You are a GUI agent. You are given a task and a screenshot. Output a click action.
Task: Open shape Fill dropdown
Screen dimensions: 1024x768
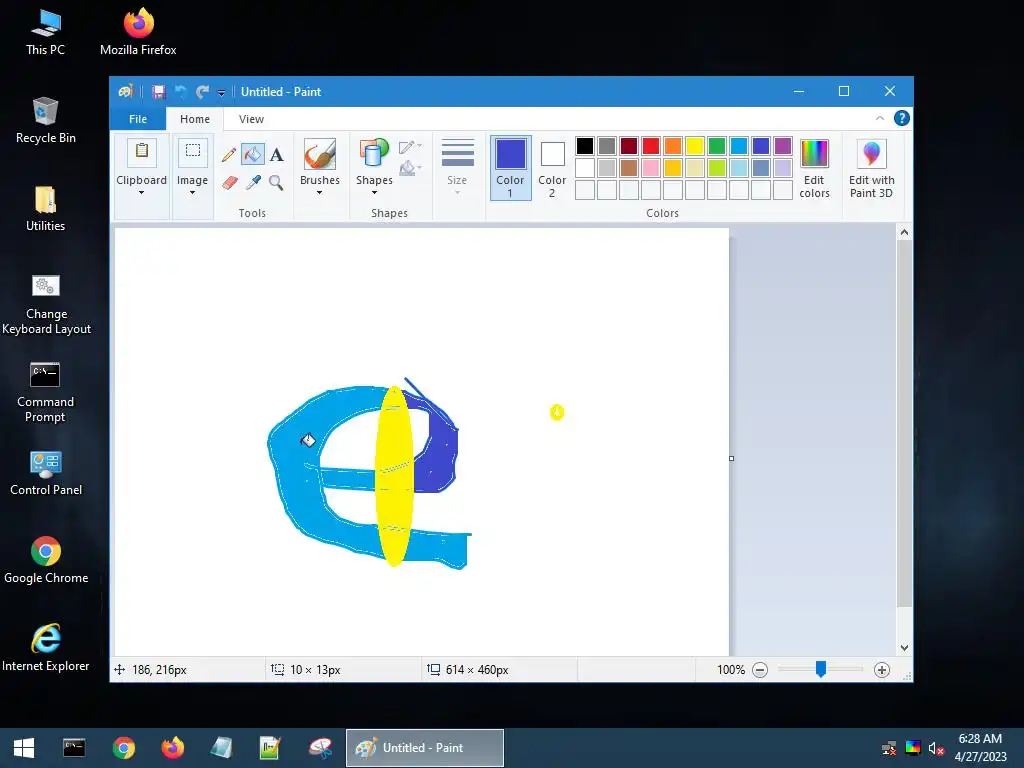(411, 168)
